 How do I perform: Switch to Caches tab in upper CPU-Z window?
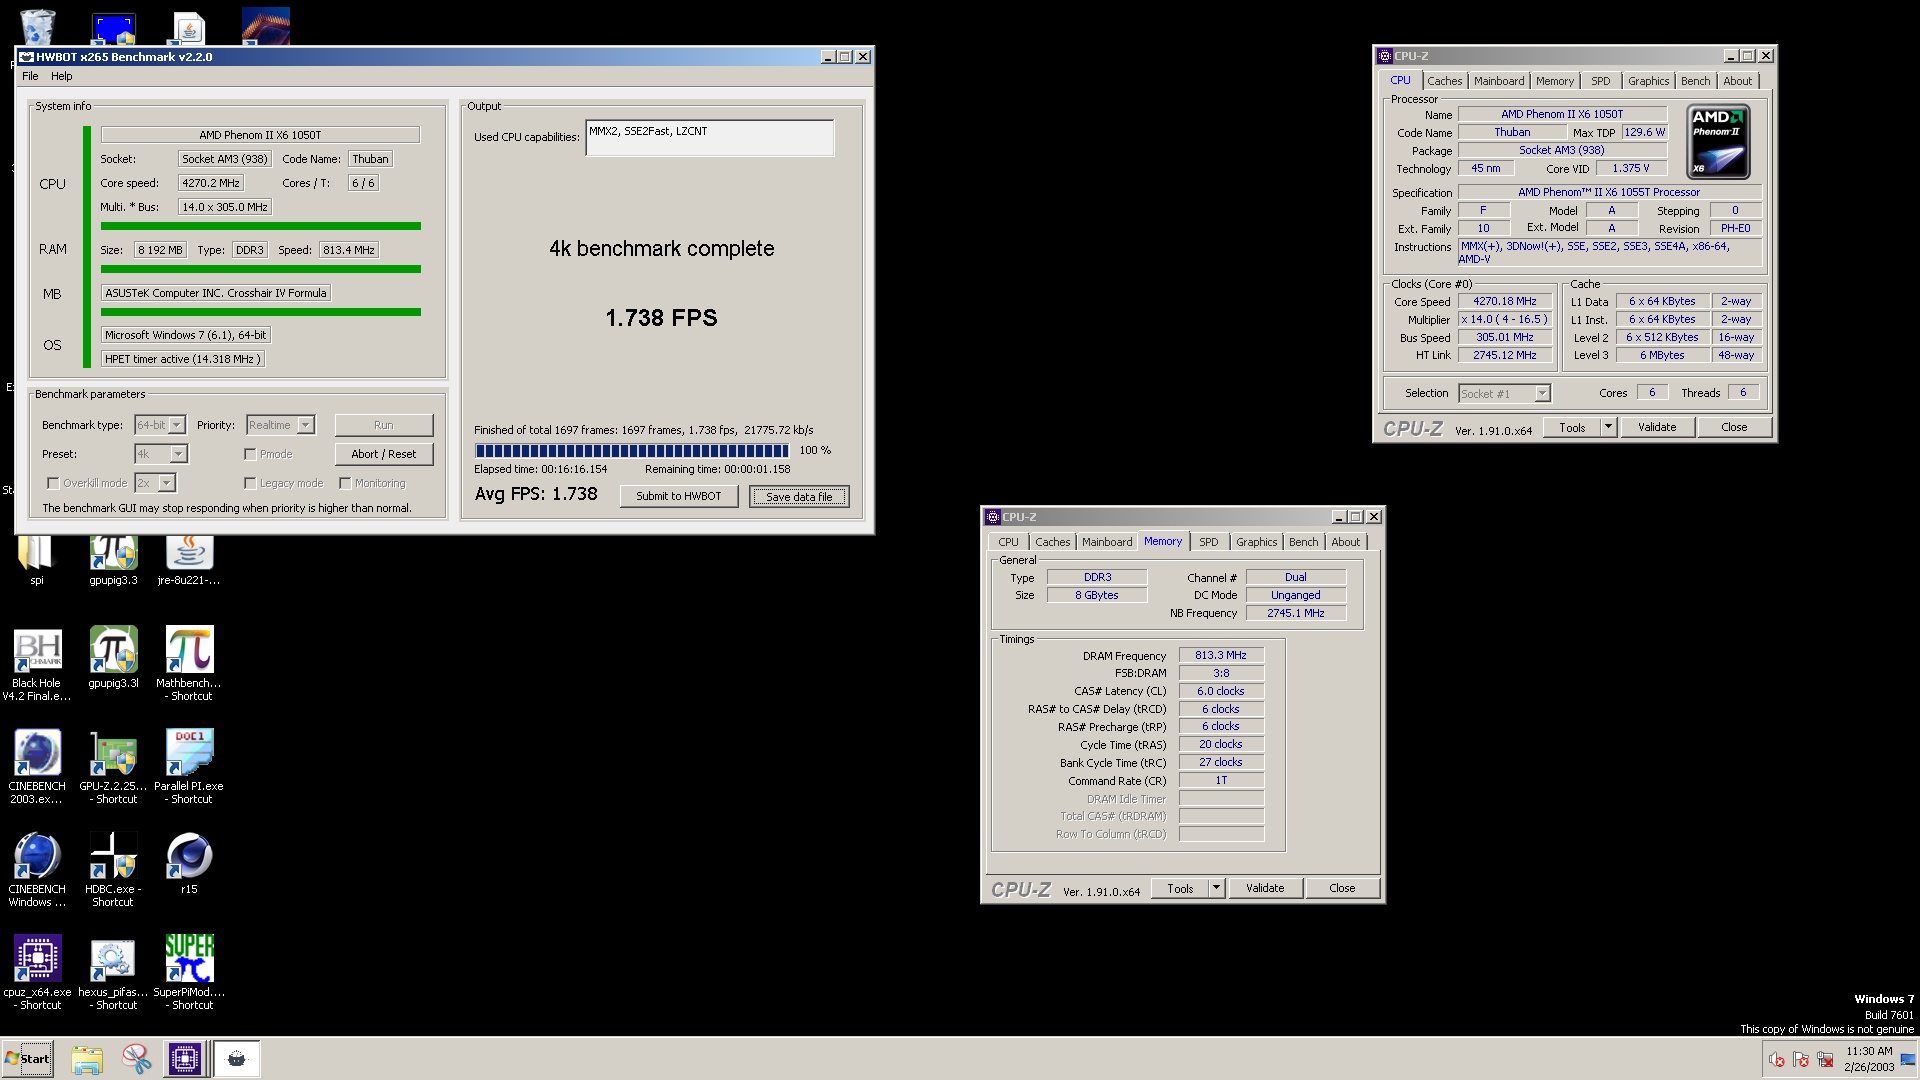pos(1444,81)
